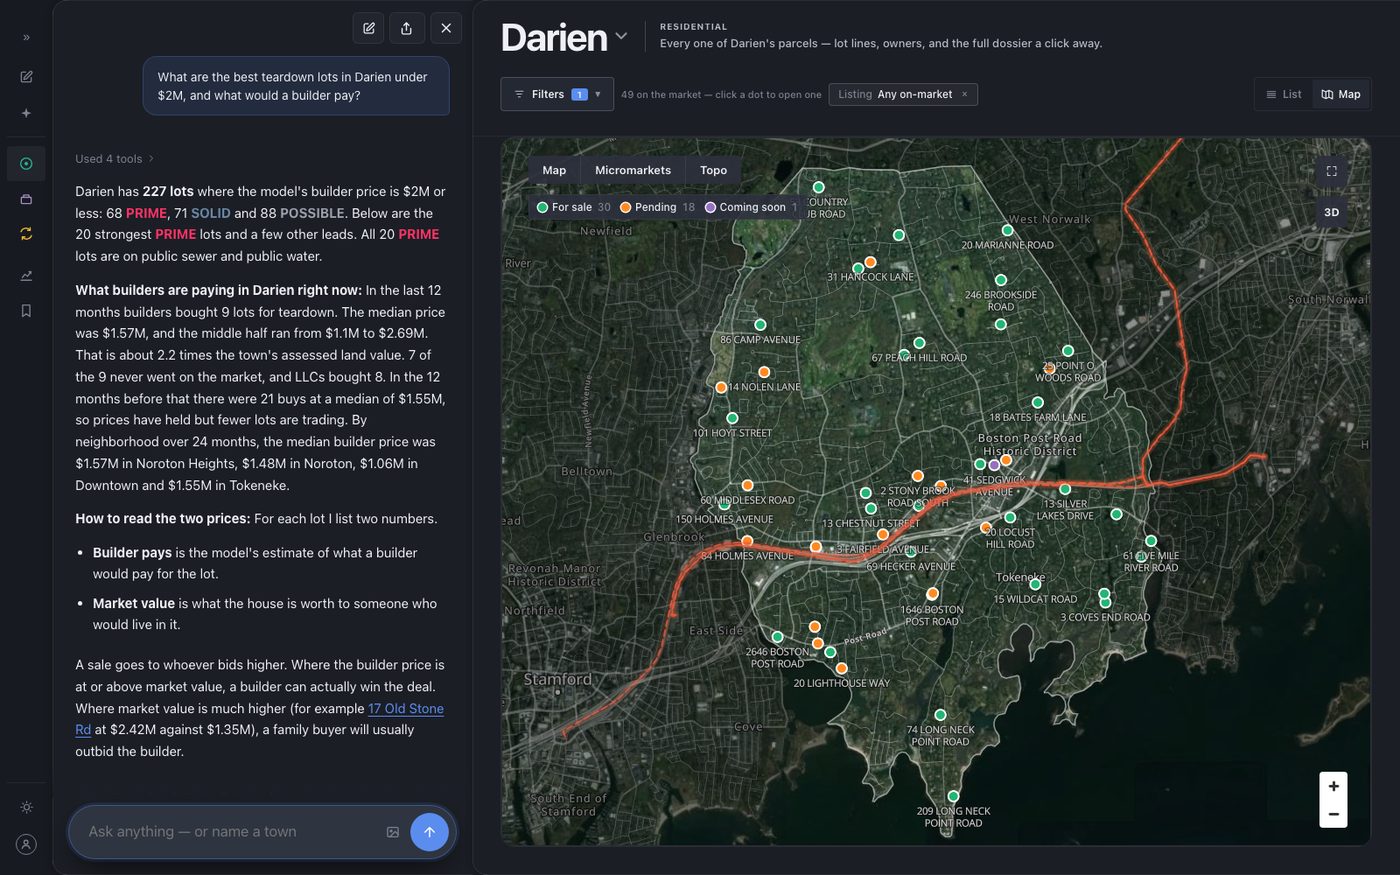Click the '227 lots' bold text
The image size is (1400, 875).
[168, 191]
